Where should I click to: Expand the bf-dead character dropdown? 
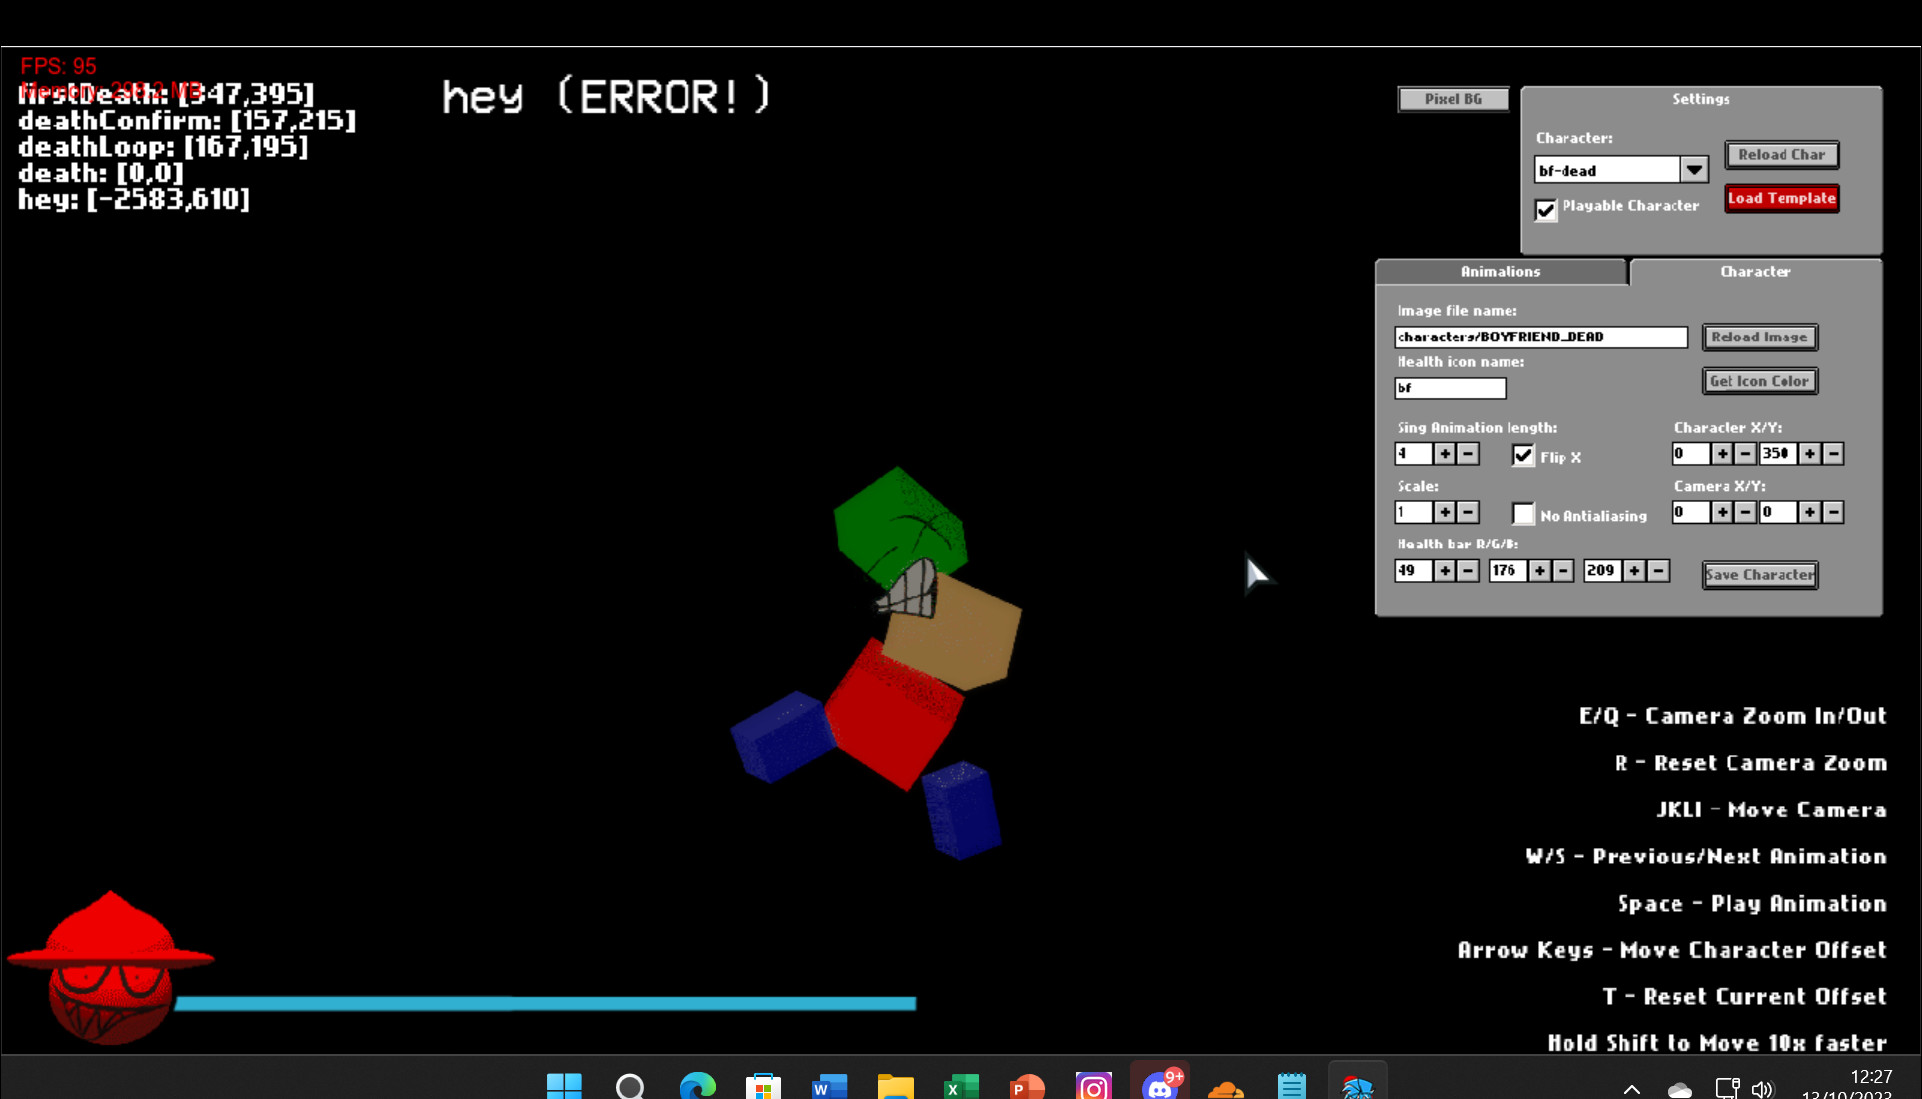click(1693, 170)
